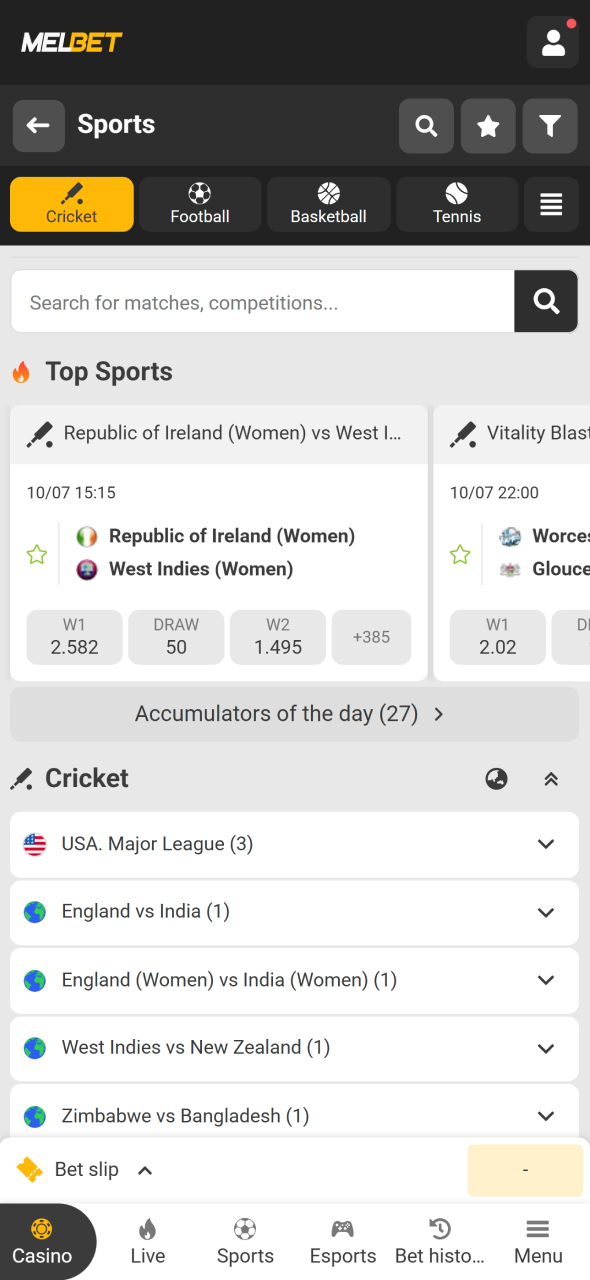Open Esports in the bottom navigation
The height and width of the screenshot is (1280, 590).
[343, 1242]
